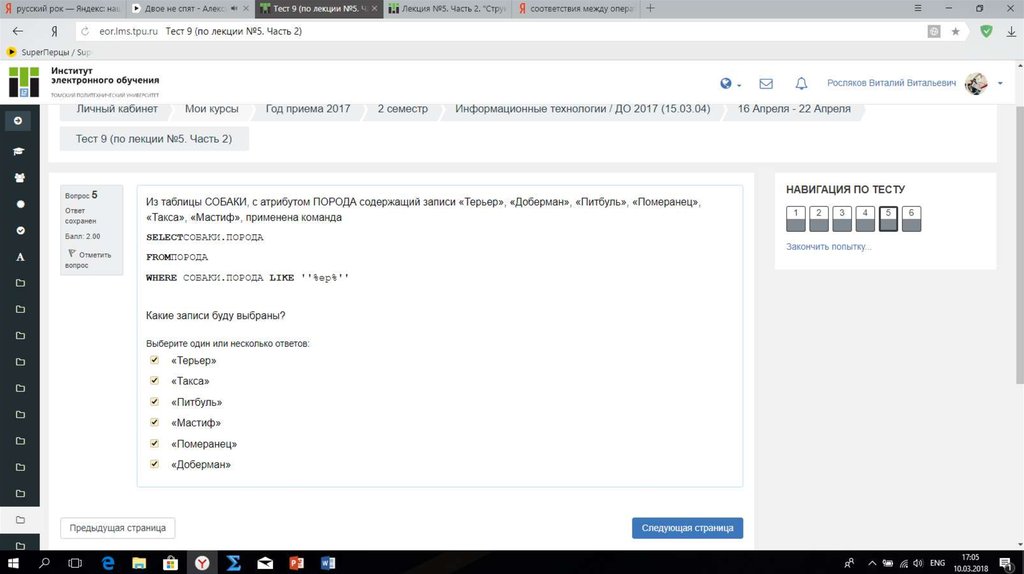Open 'Мои курсы' breadcrumb

coord(212,109)
